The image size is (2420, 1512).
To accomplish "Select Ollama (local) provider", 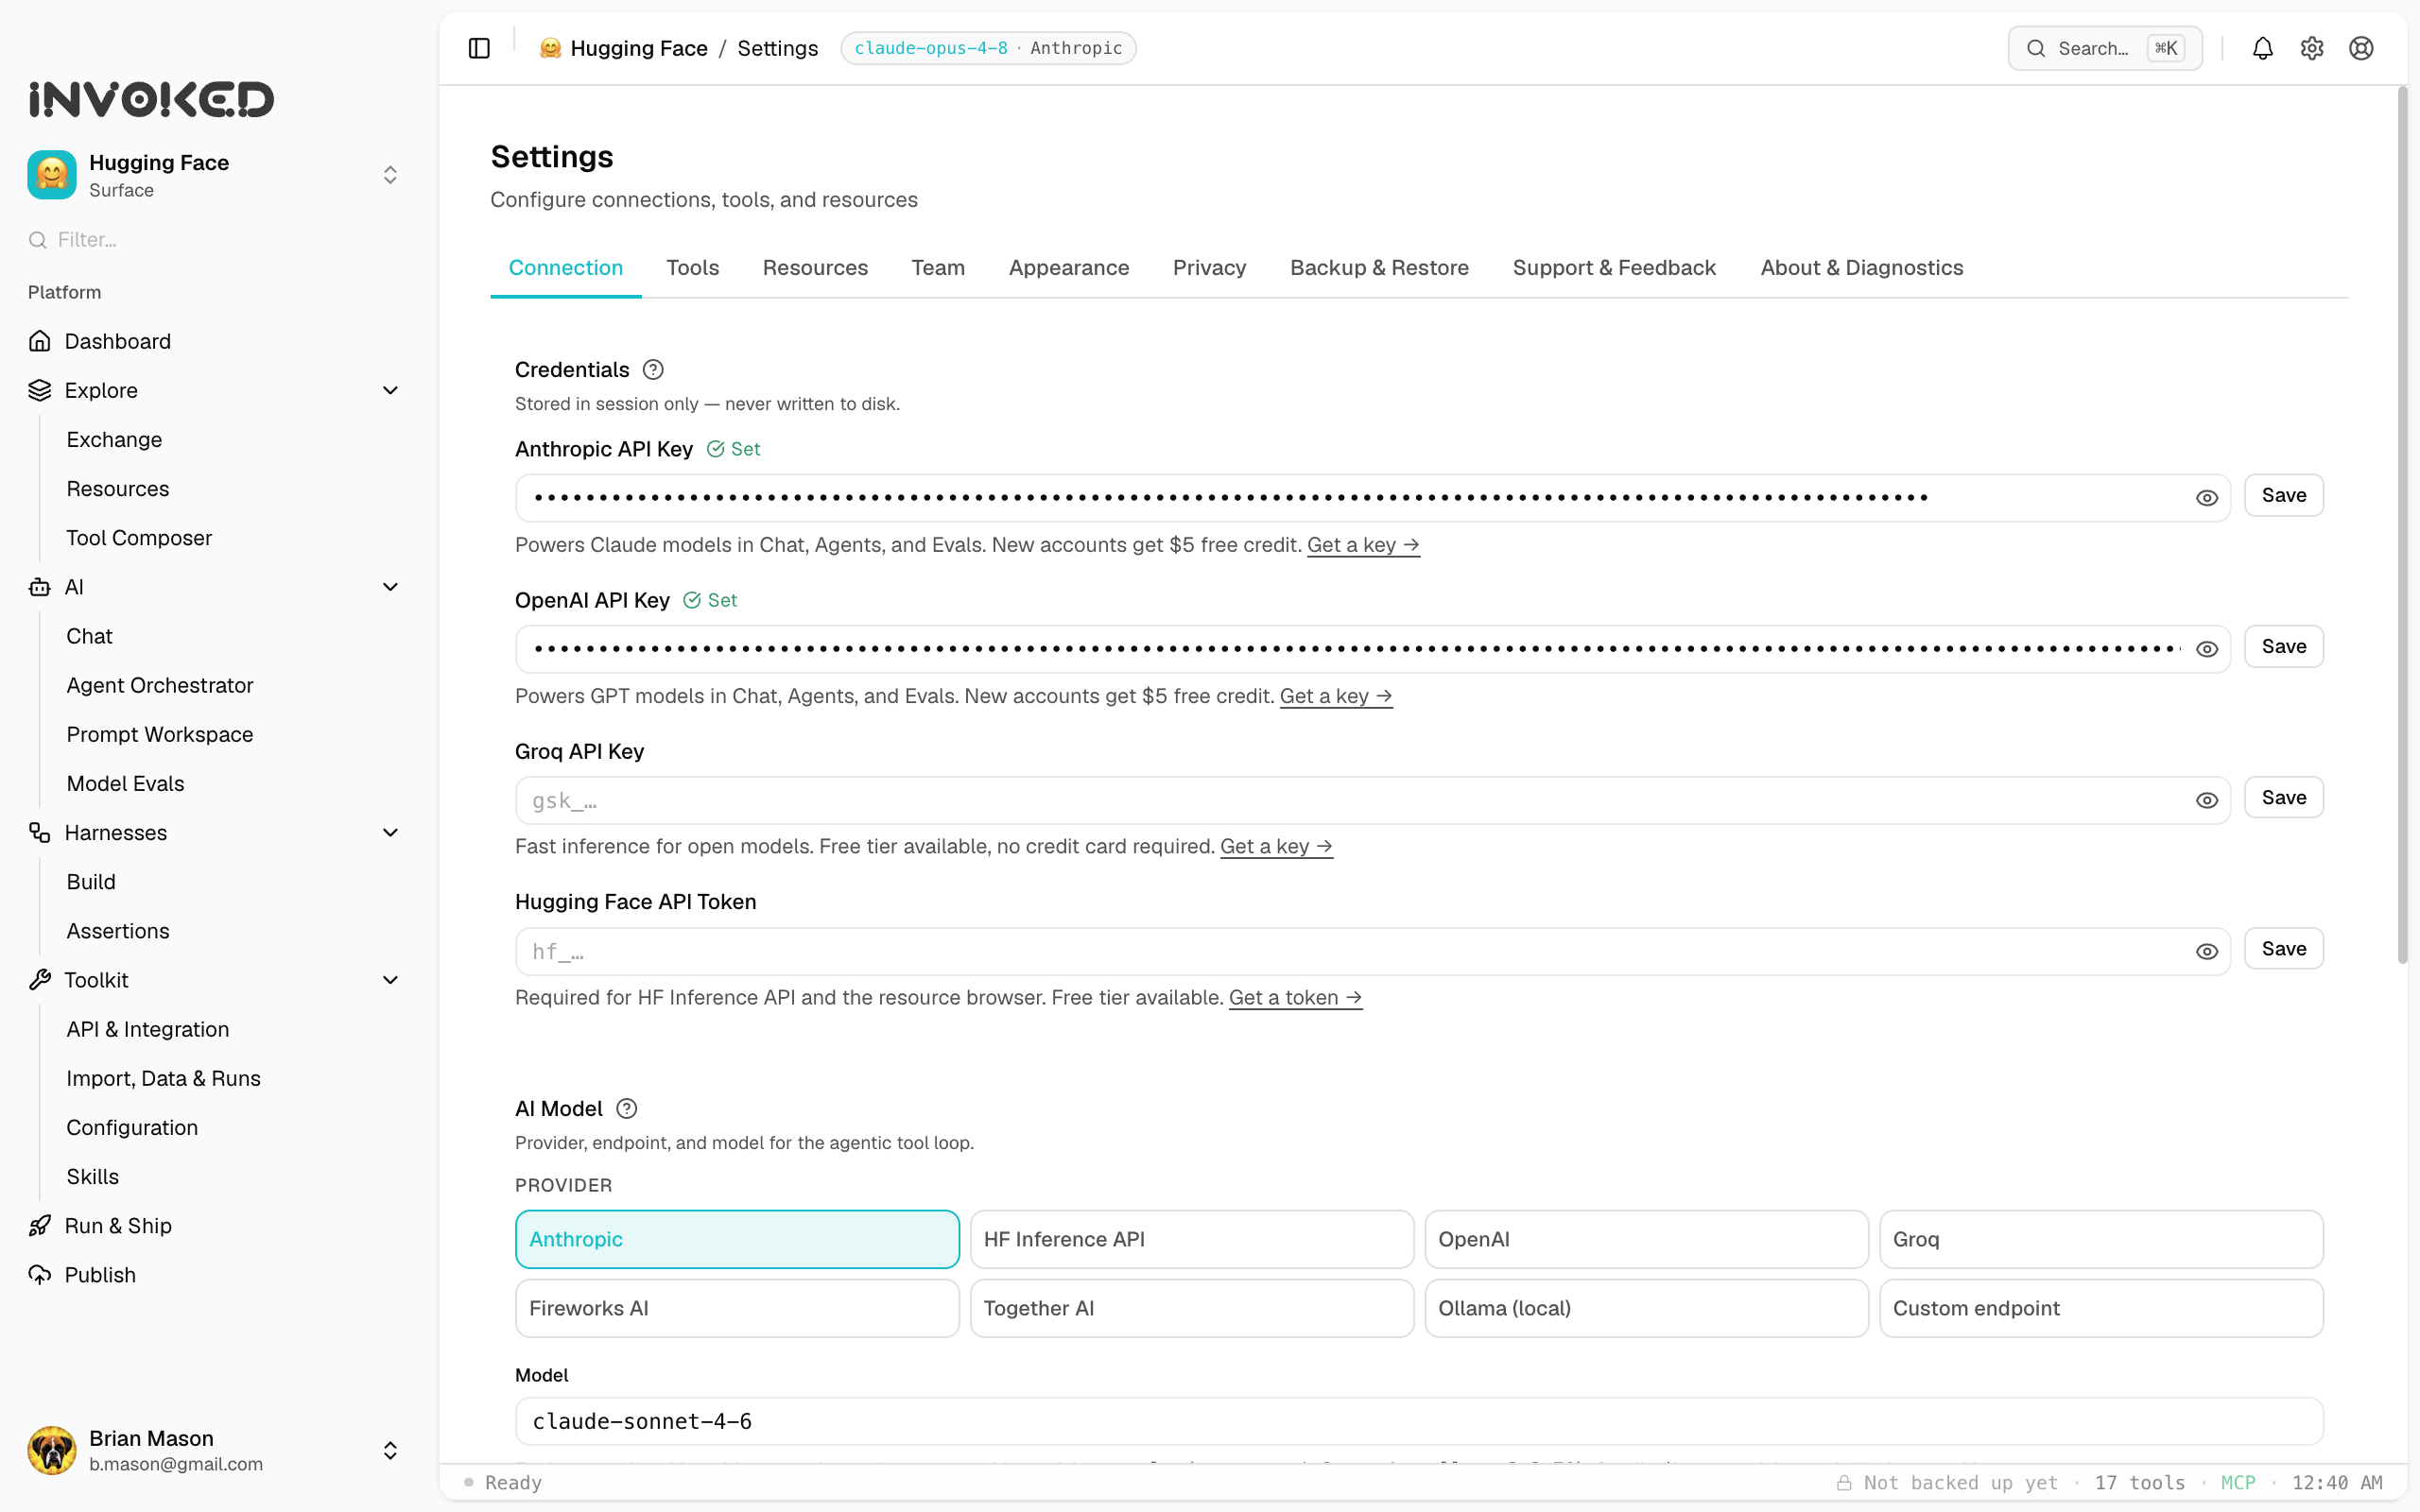I will click(1646, 1308).
